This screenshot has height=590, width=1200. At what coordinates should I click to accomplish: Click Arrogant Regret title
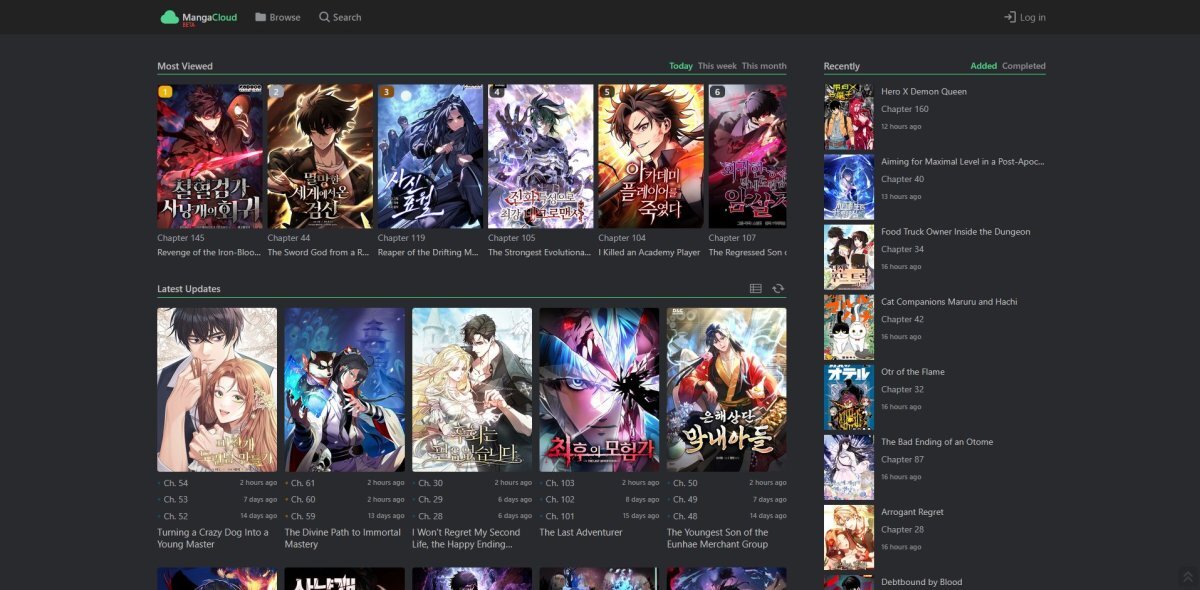(912, 511)
